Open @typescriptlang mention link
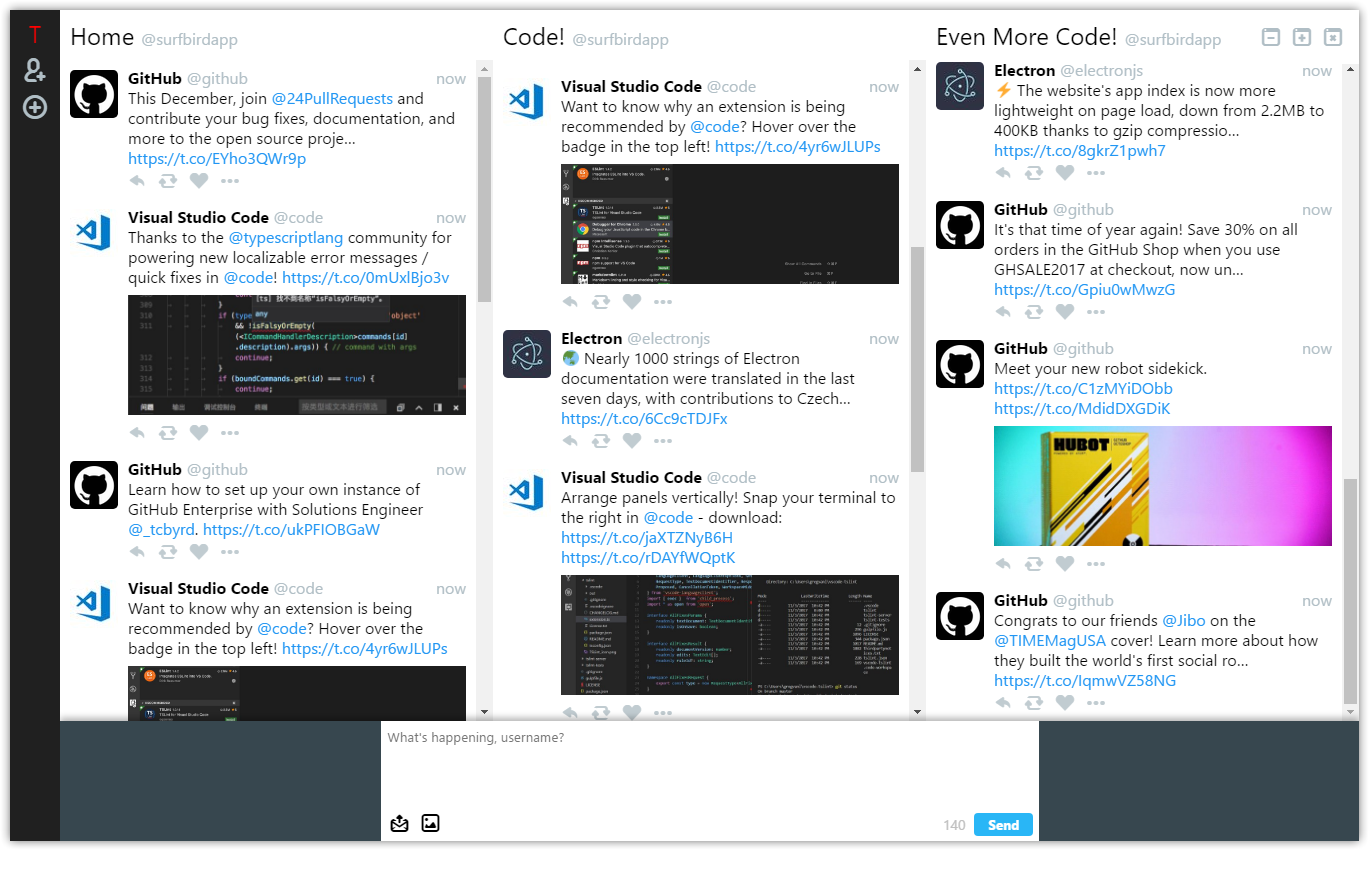 pyautogui.click(x=286, y=238)
